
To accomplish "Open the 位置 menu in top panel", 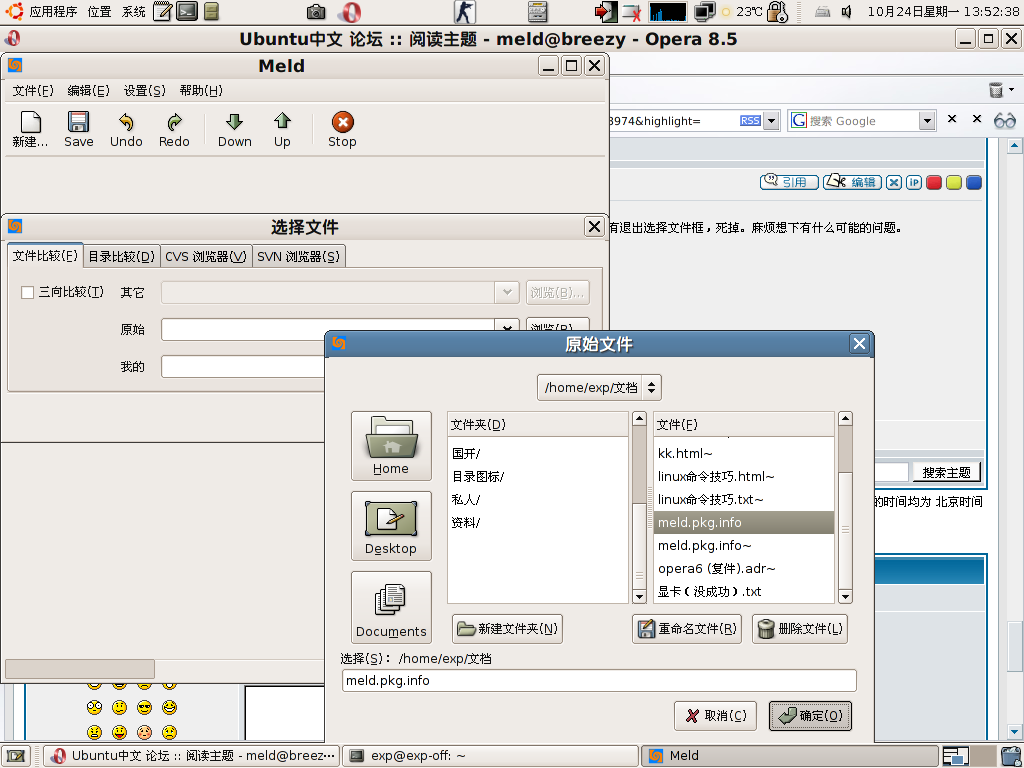I will 99,12.
